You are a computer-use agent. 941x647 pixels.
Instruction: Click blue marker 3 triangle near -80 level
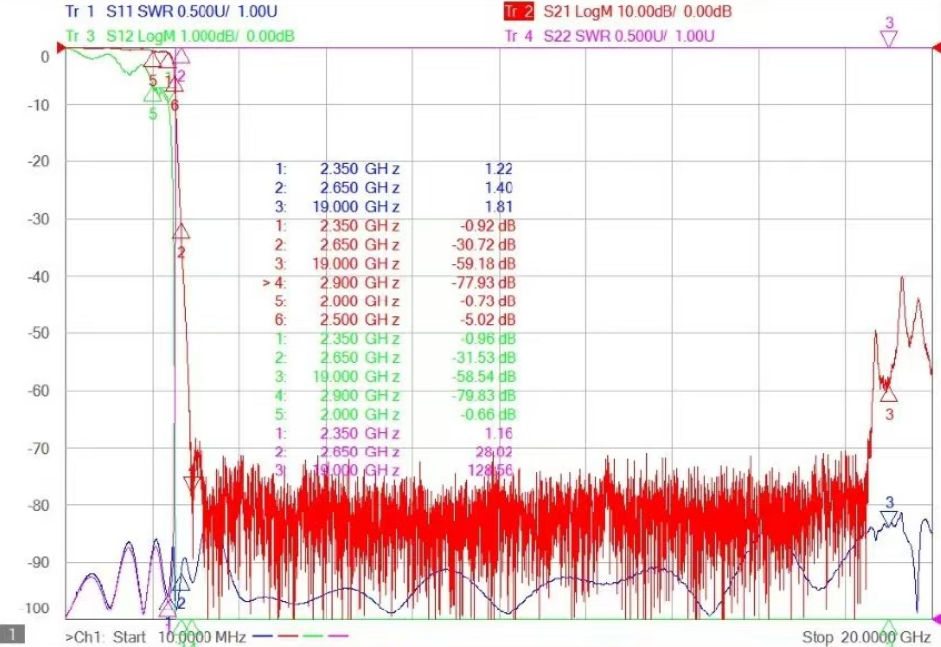coord(889,519)
